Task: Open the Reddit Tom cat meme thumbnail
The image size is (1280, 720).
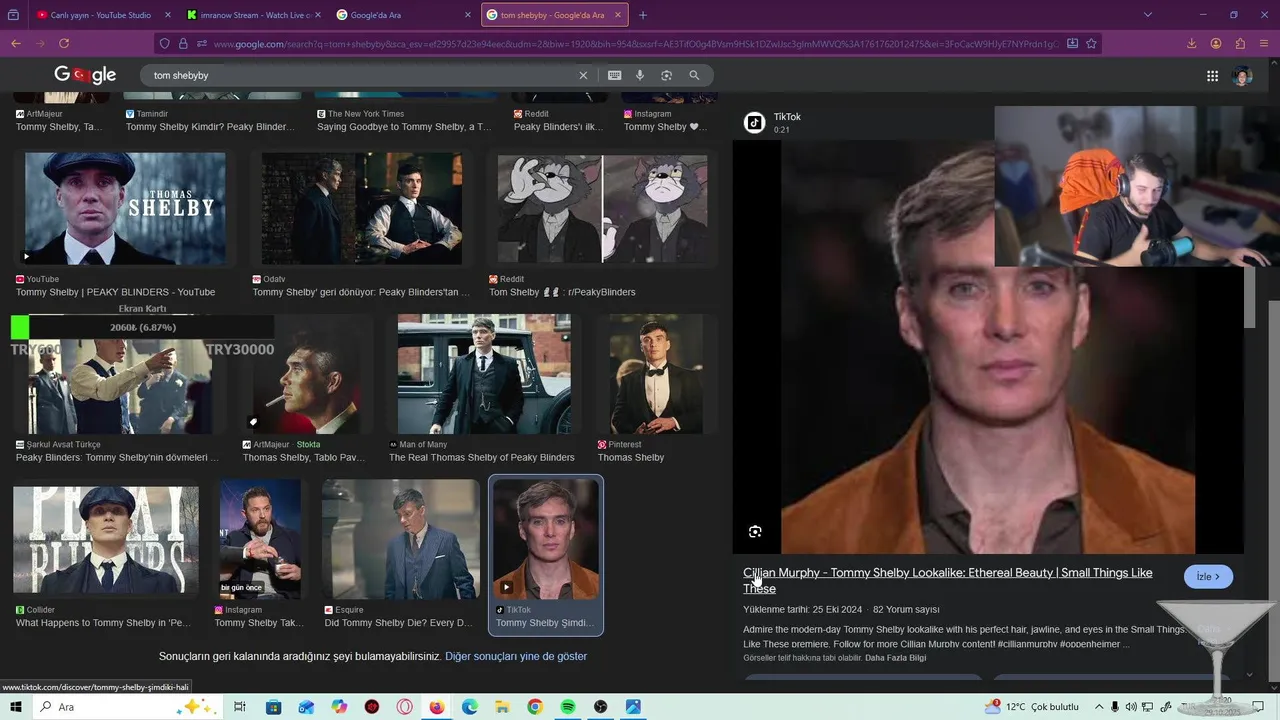Action: pyautogui.click(x=602, y=209)
